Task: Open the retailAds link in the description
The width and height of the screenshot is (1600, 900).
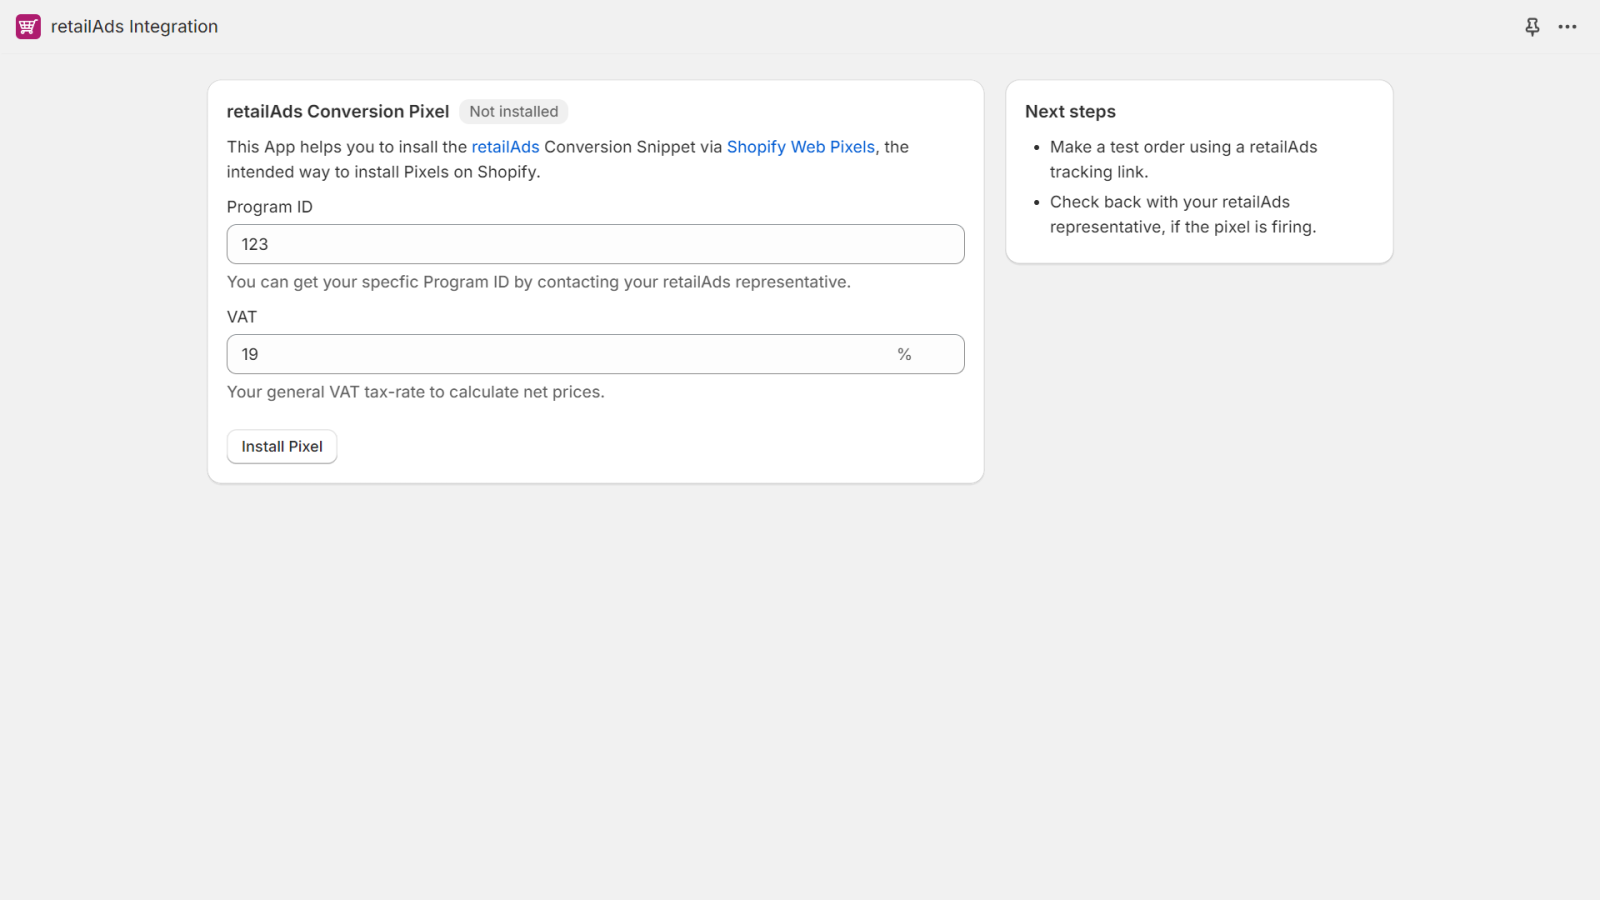Action: click(505, 147)
